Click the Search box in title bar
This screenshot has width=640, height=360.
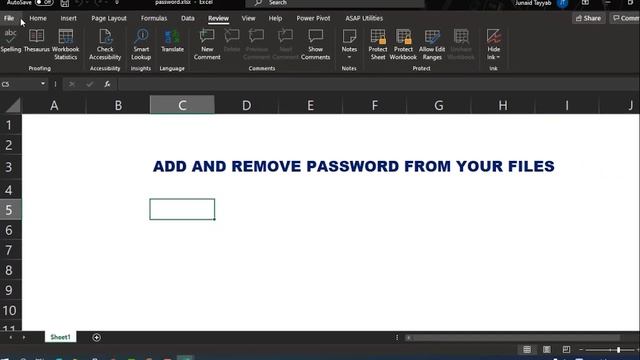point(335,3)
